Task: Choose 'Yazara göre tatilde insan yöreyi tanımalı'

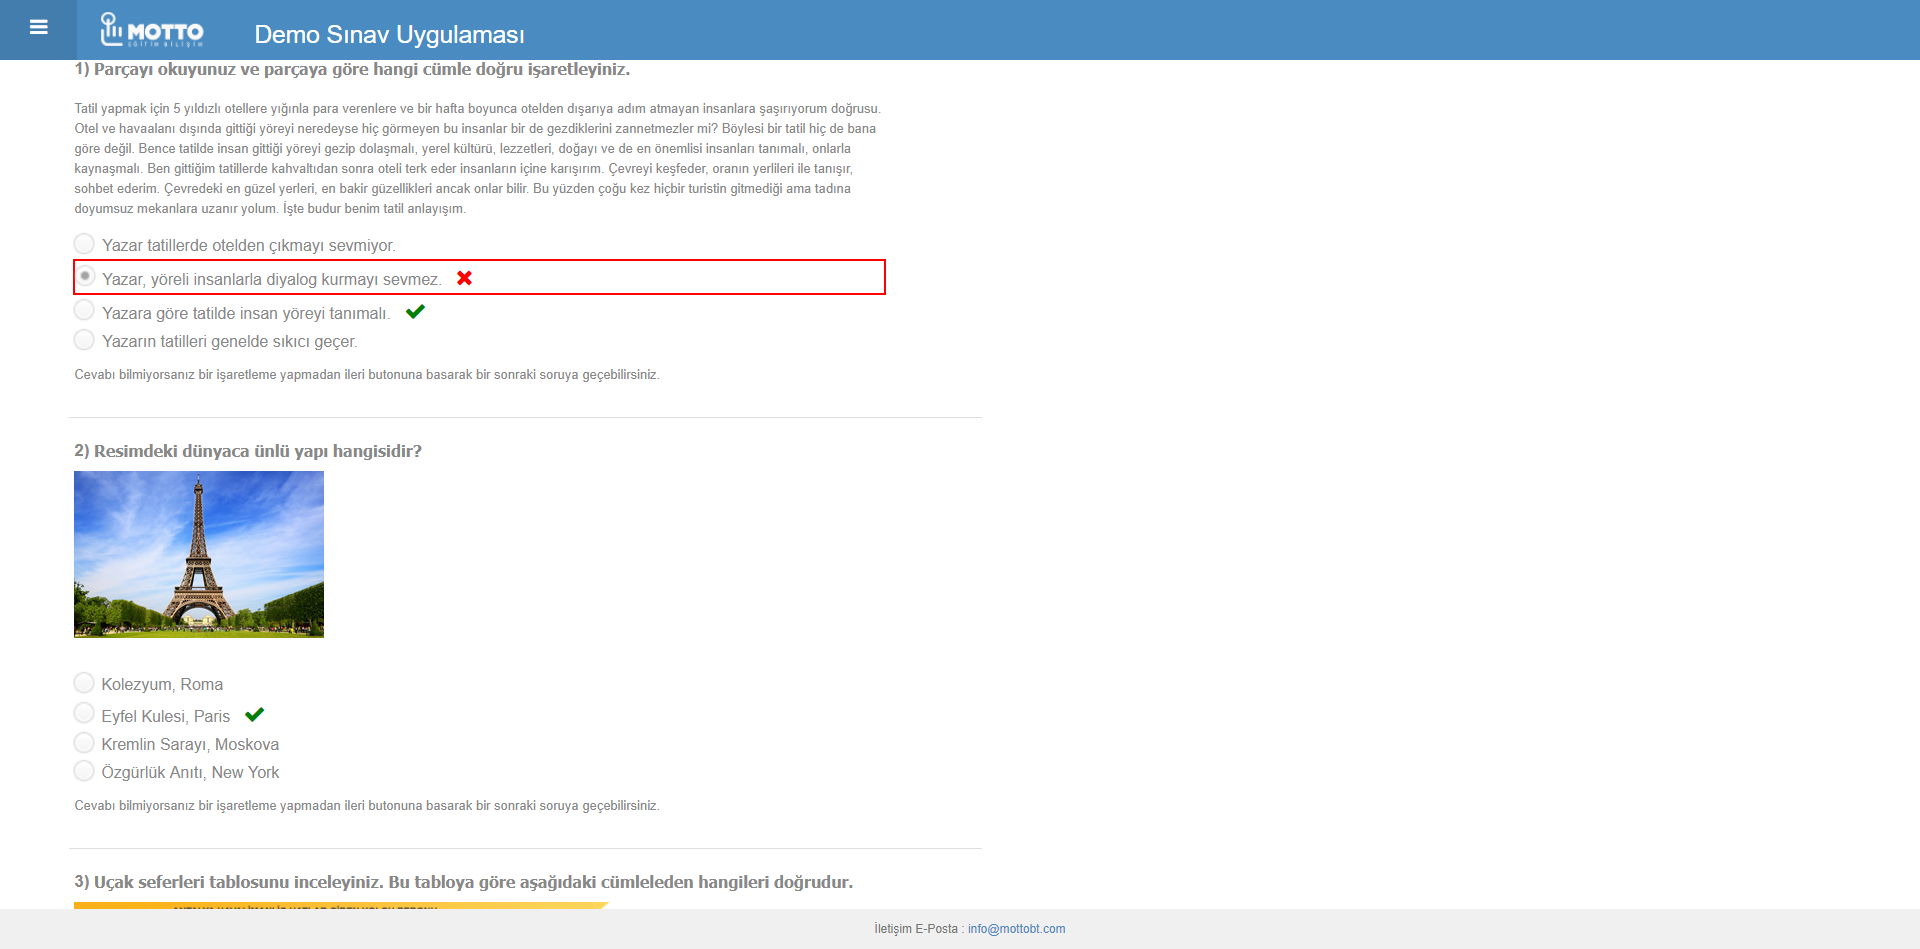Action: point(85,311)
